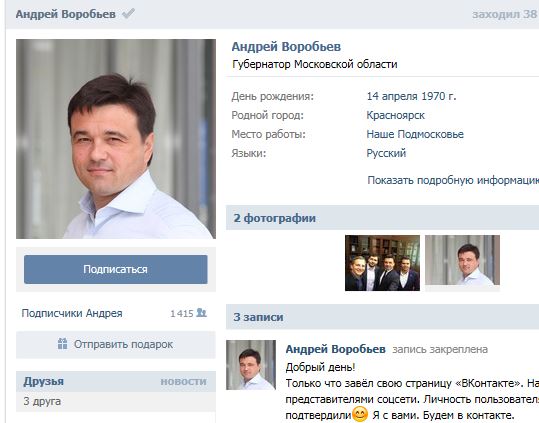
Task: Click the Русский language link
Action: (386, 153)
